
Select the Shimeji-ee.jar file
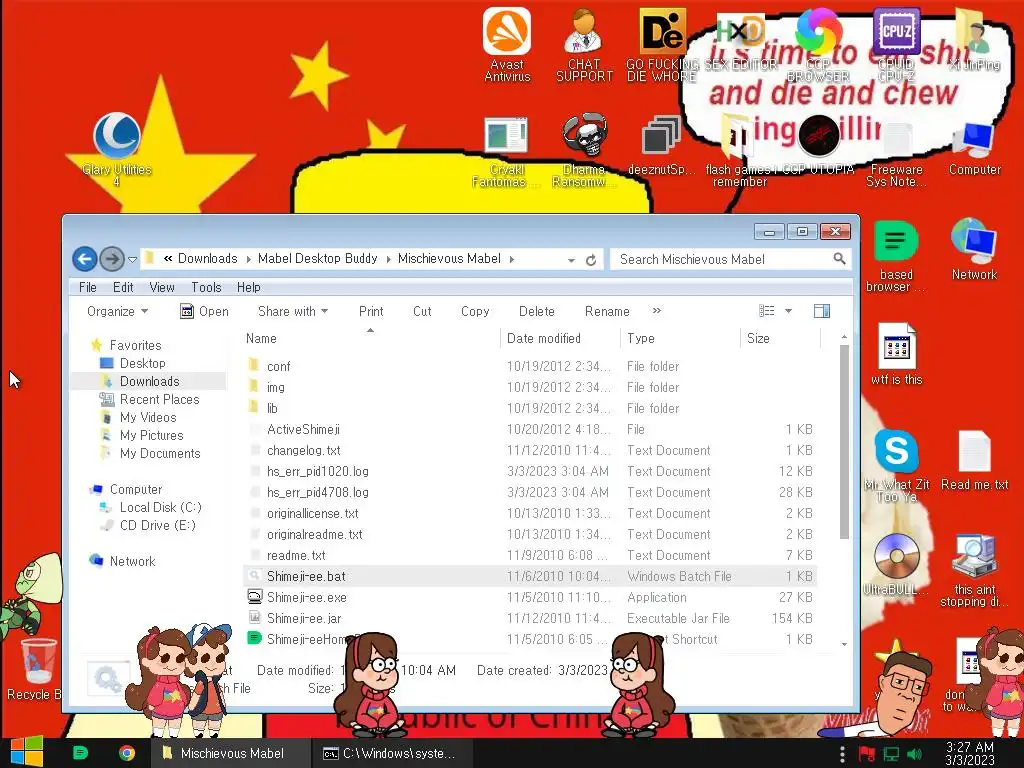coord(304,618)
